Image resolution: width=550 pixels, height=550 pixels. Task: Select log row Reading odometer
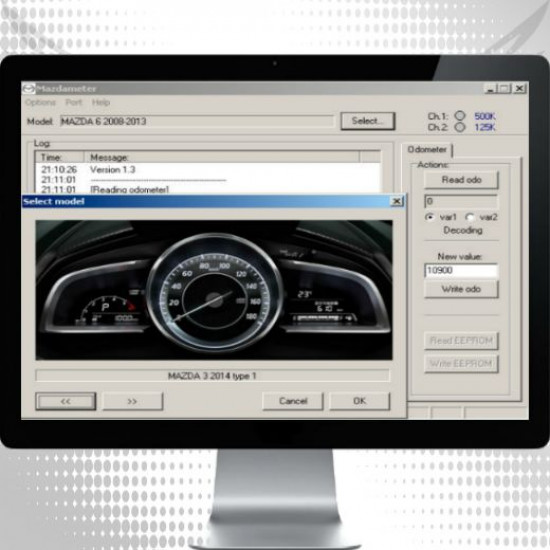208,189
